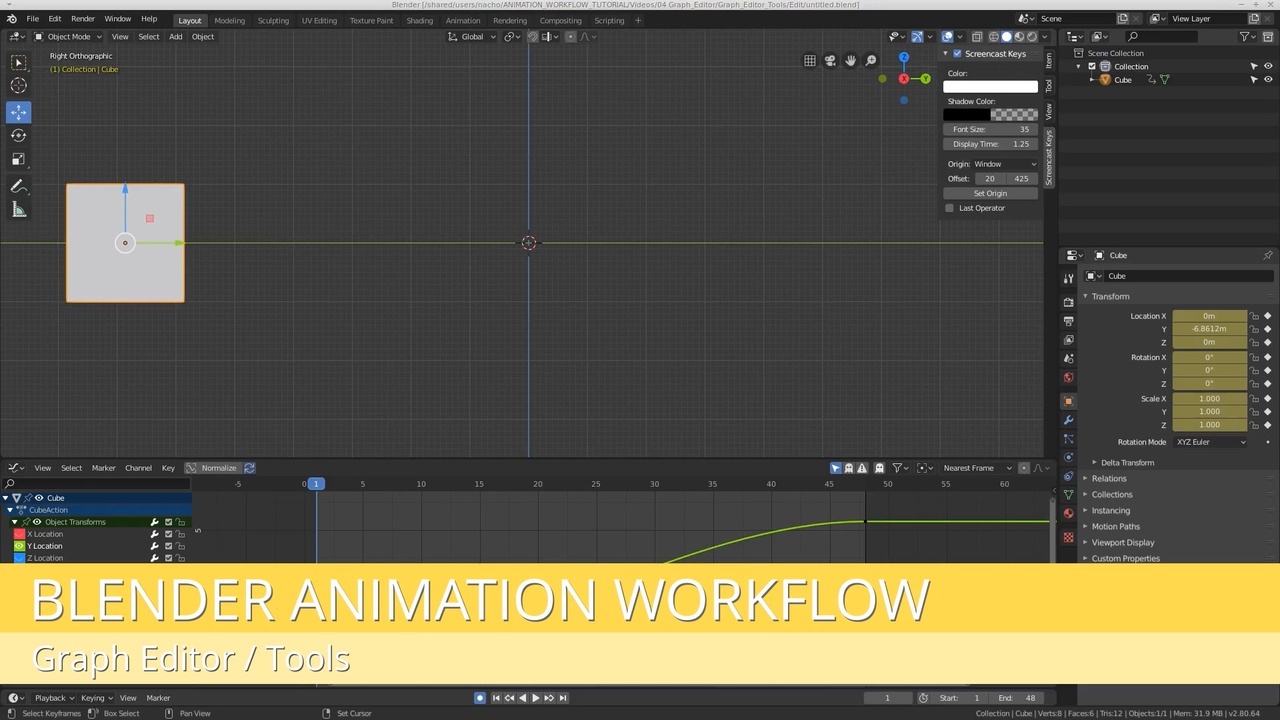
Task: Open the Object Mode dropdown
Action: coord(68,37)
